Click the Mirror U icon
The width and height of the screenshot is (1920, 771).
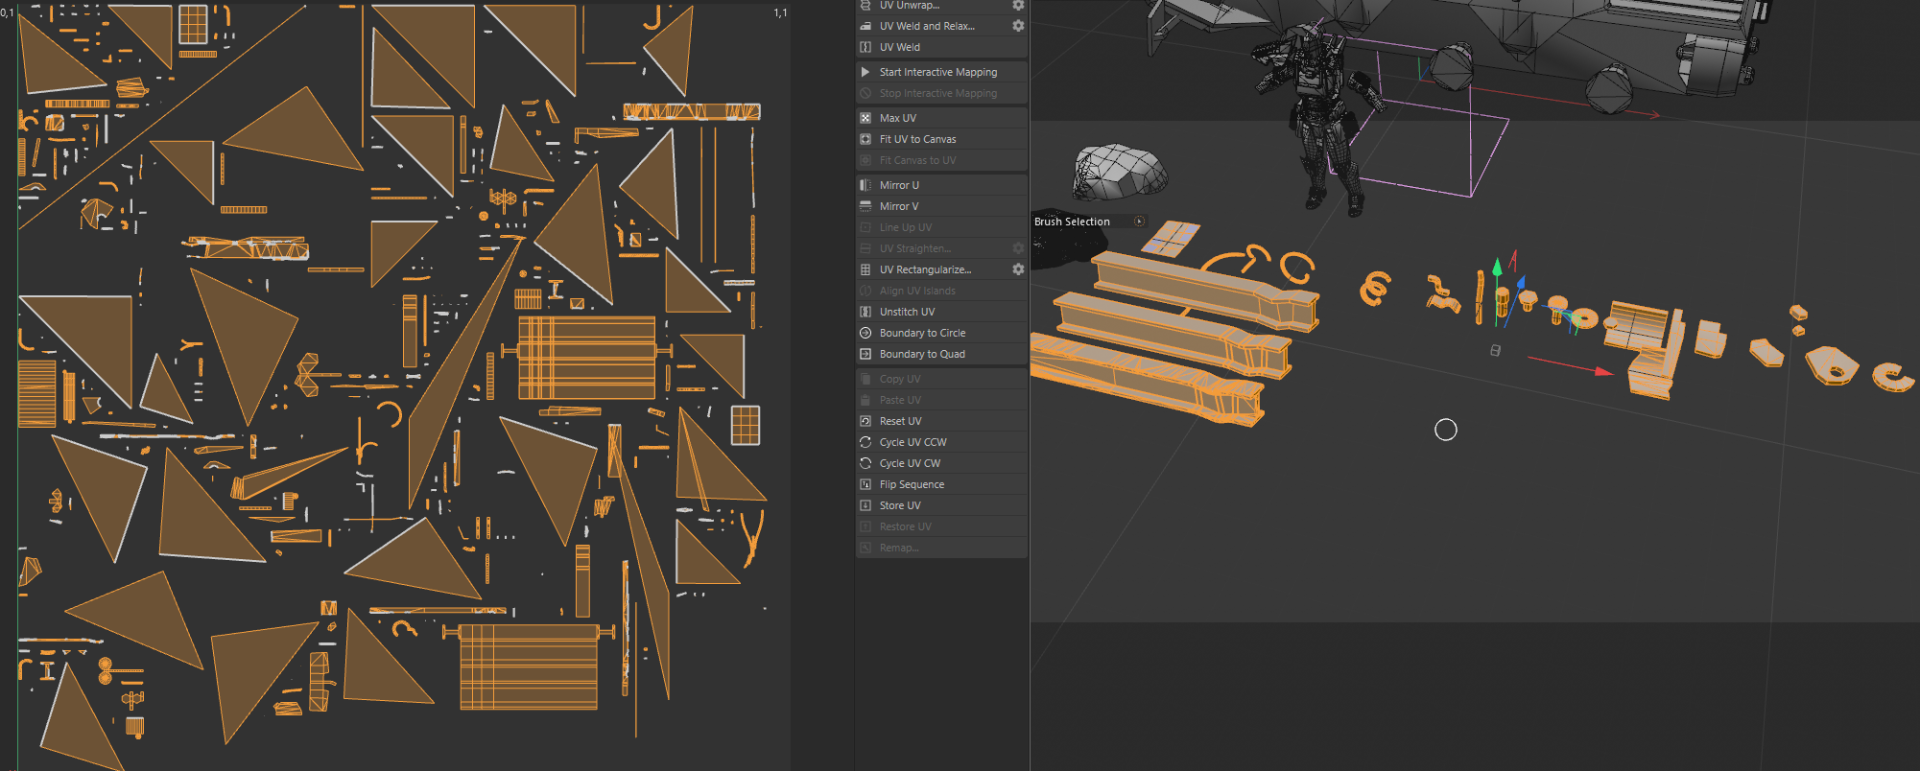coord(866,185)
